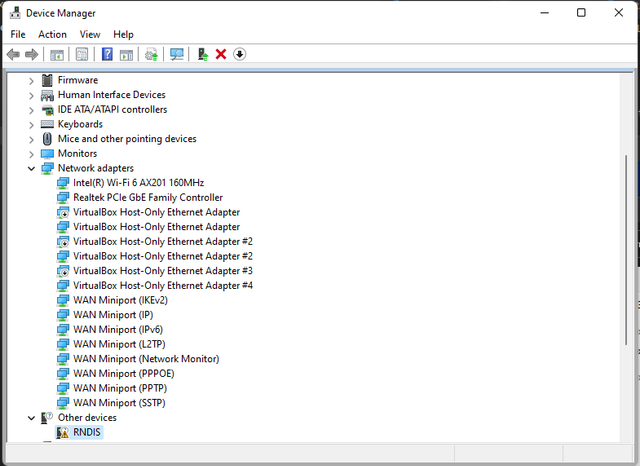This screenshot has width=640, height=466.
Task: Select the RNDIS device under Other devices
Action: coord(87,433)
